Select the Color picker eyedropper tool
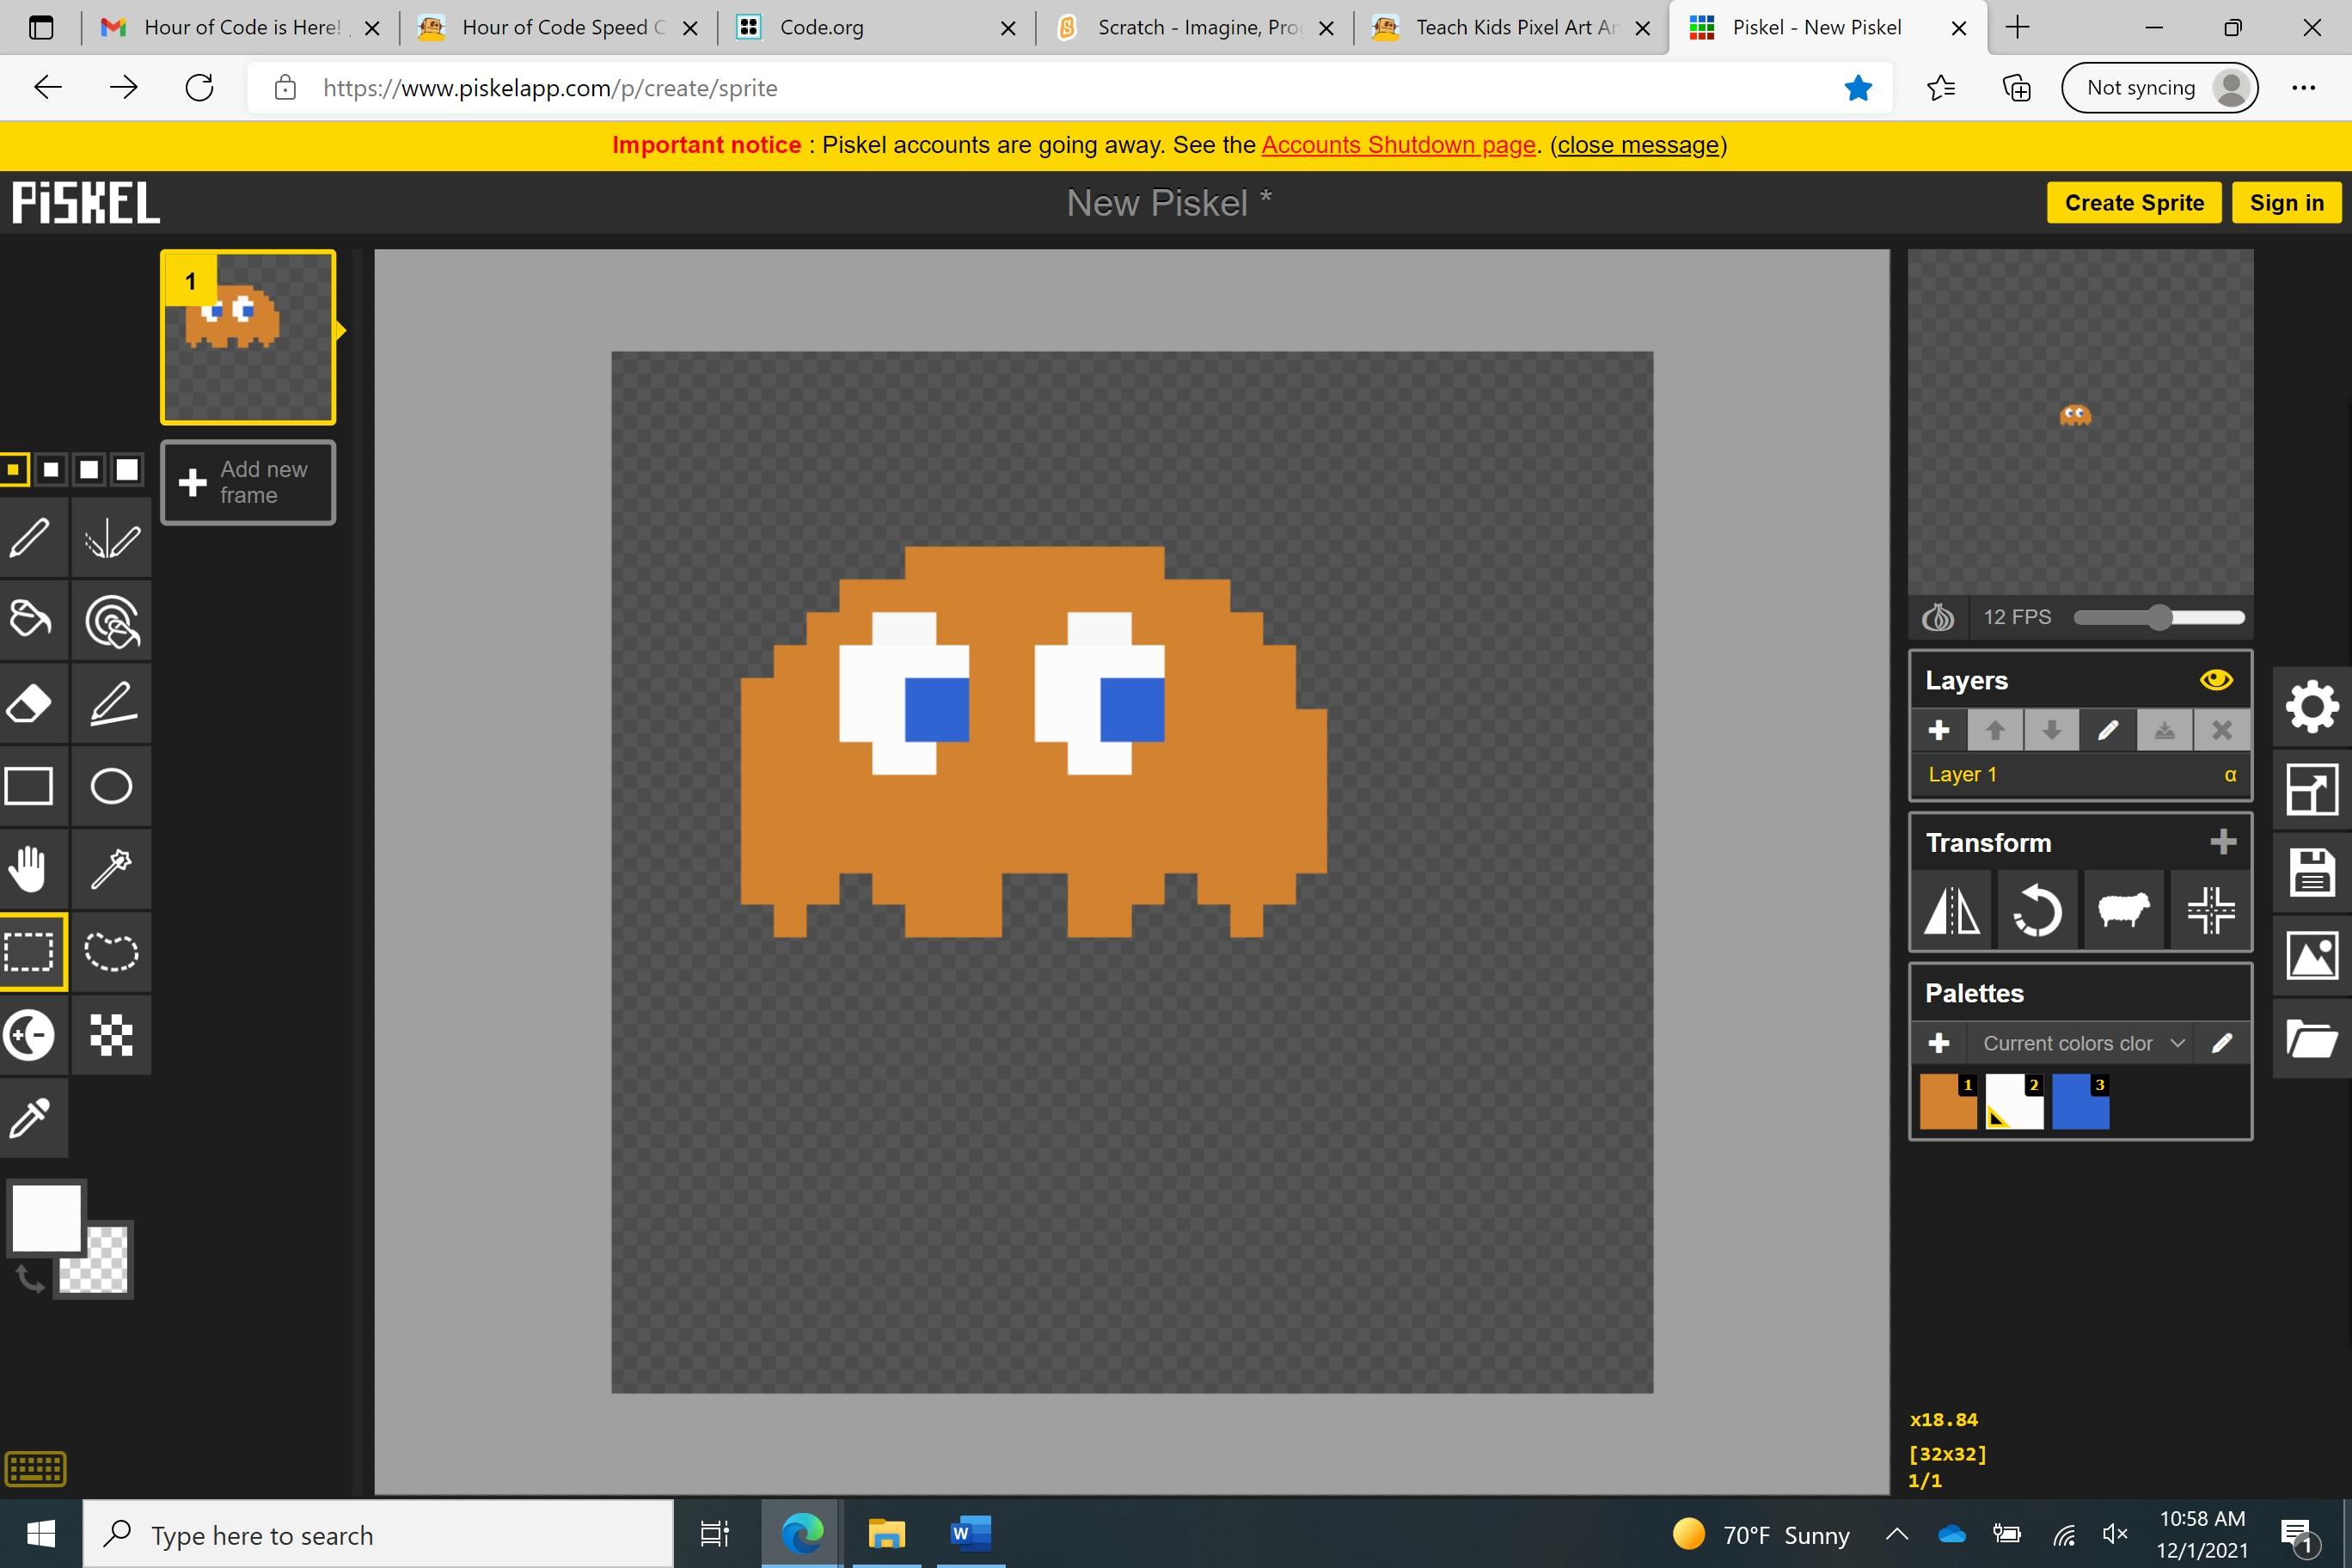2352x1568 pixels. 30,1118
